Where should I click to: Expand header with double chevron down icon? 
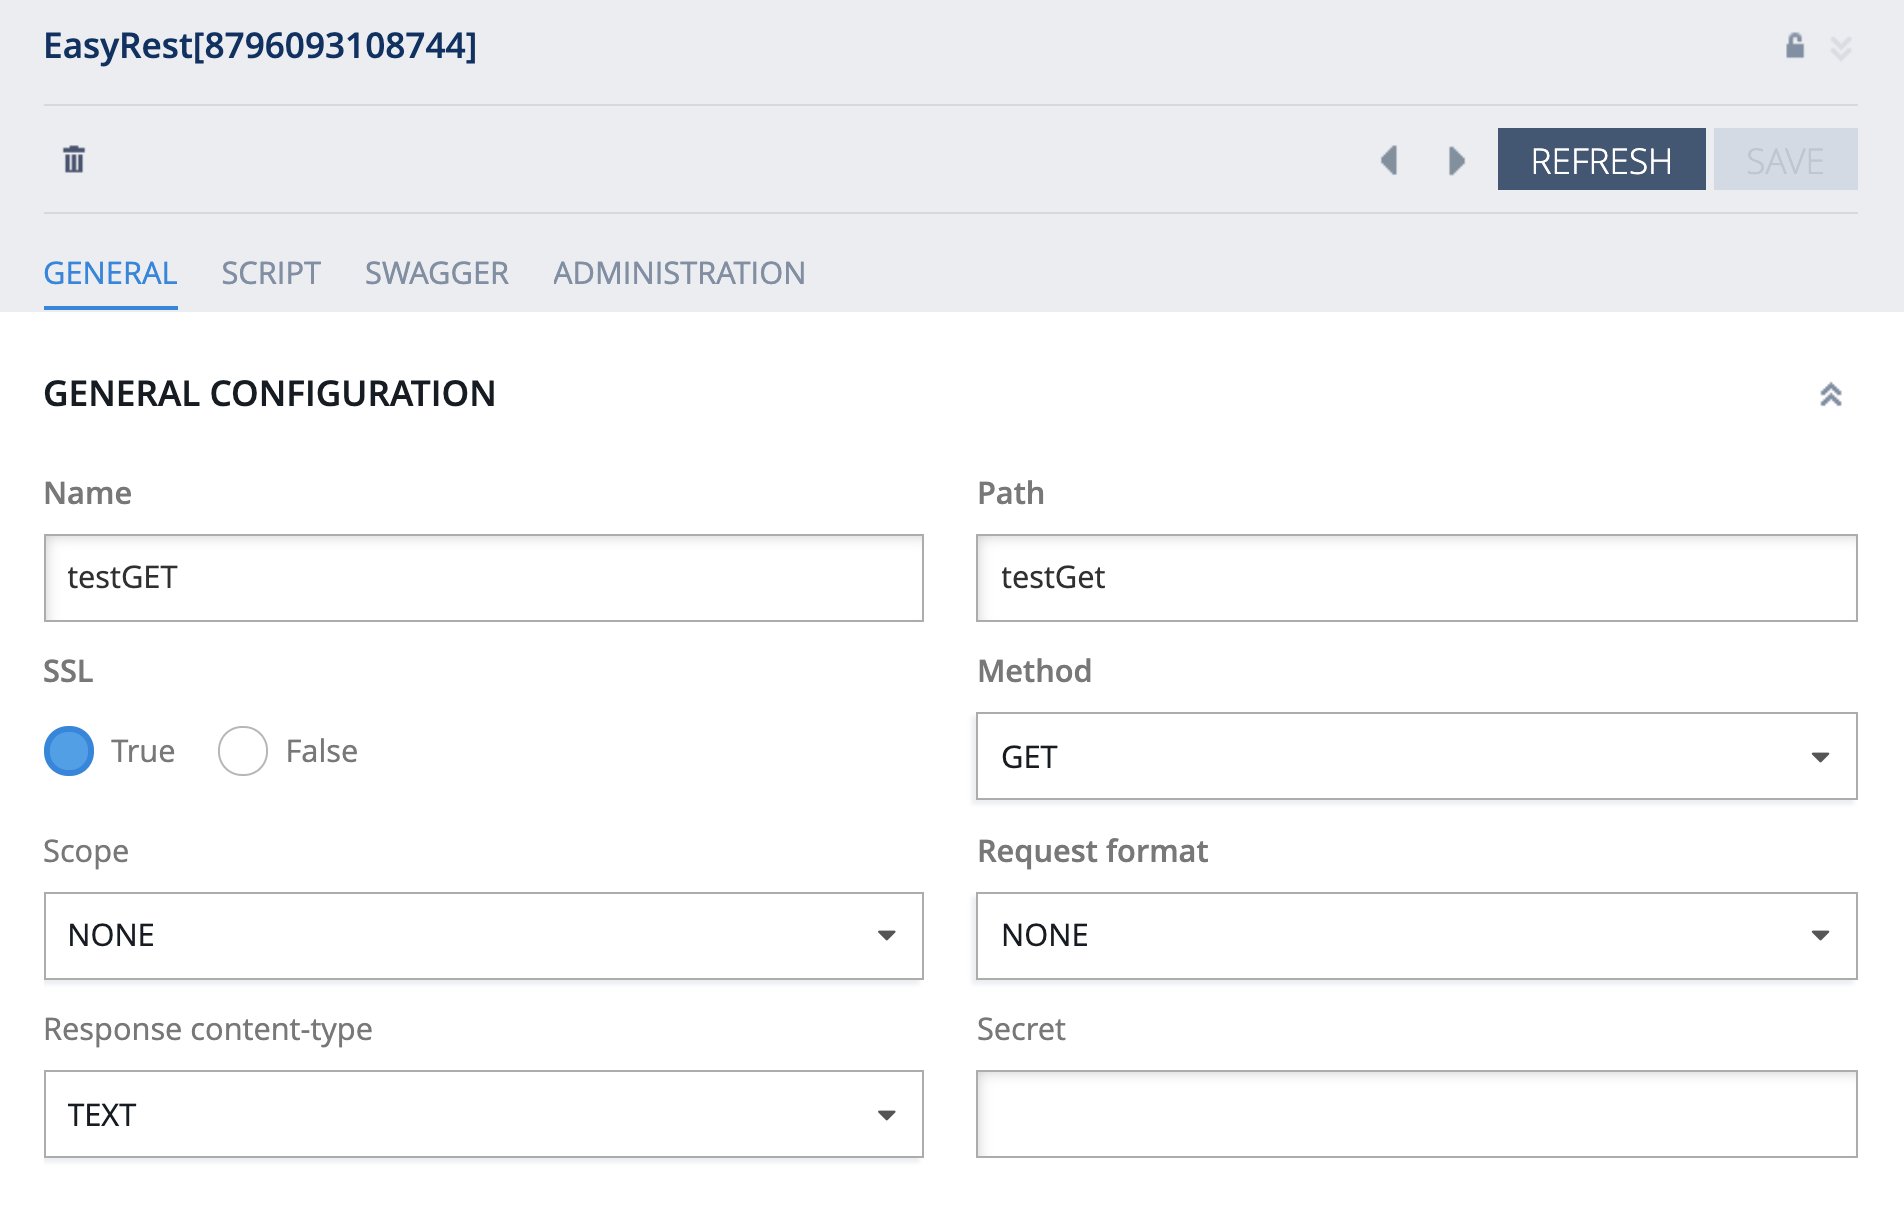click(x=1841, y=48)
